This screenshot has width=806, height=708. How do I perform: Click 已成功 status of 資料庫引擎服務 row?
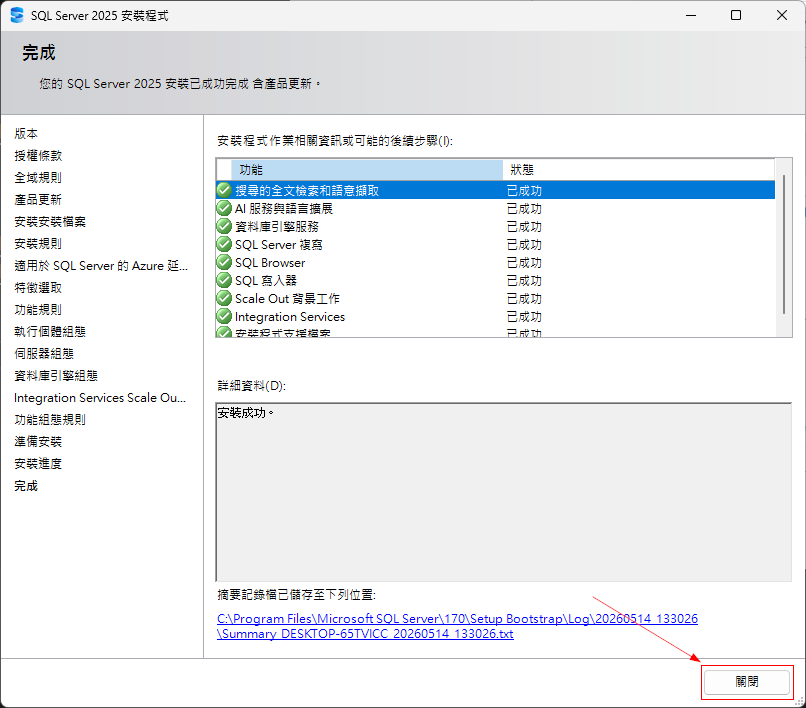coord(524,227)
